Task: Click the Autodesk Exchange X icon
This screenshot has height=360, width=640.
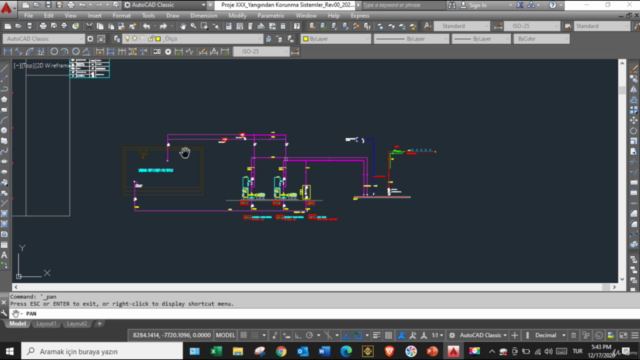Action: pyautogui.click(x=520, y=5)
